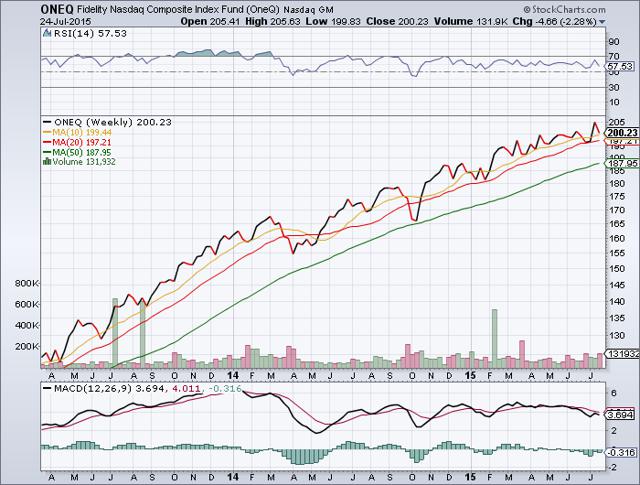Click the -0.316 histogram value tag

(621, 452)
